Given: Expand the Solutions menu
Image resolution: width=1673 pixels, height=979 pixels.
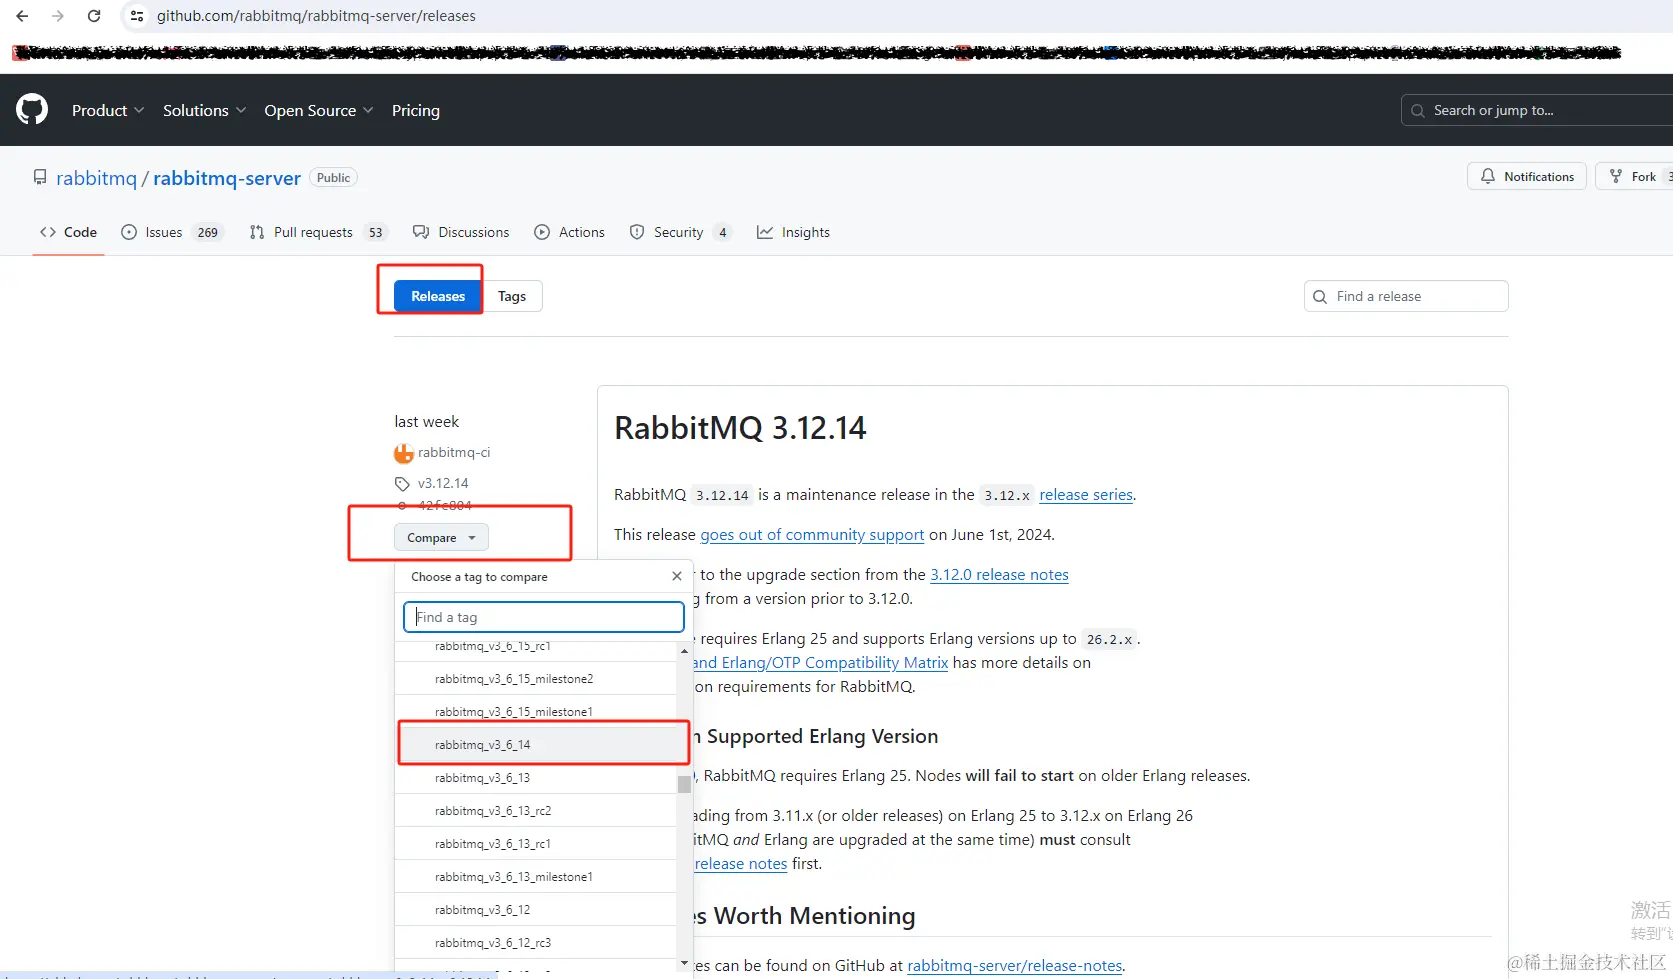Looking at the screenshot, I should click(x=204, y=110).
